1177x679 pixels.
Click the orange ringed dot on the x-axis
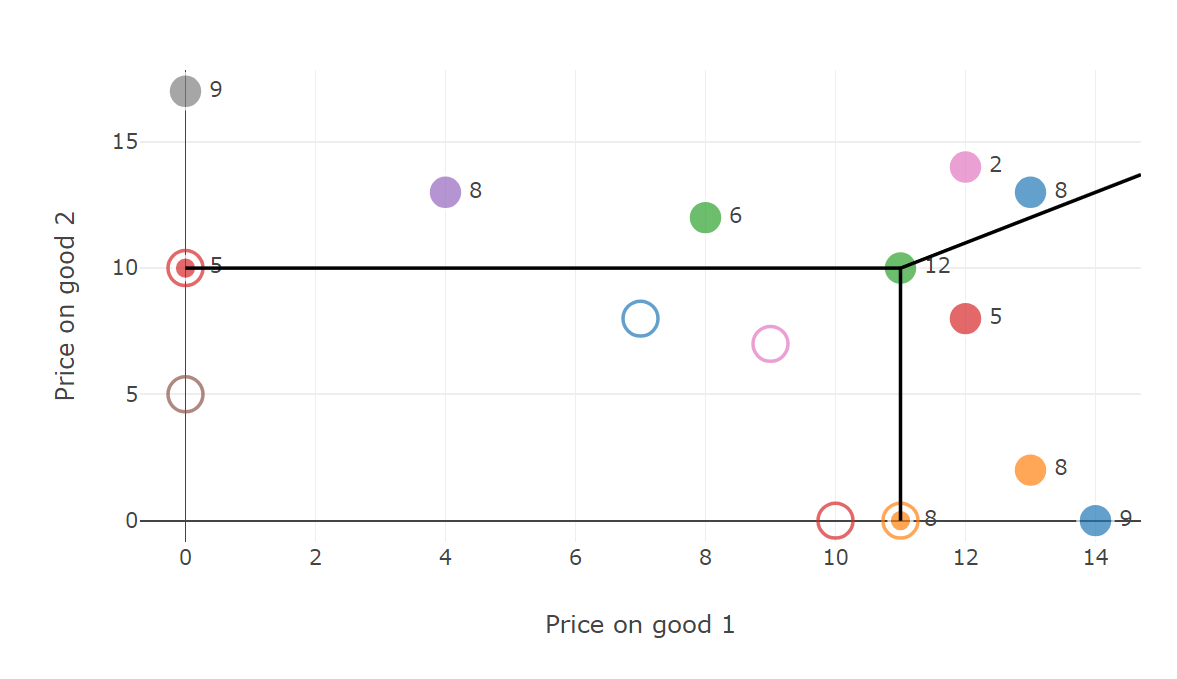click(x=900, y=520)
